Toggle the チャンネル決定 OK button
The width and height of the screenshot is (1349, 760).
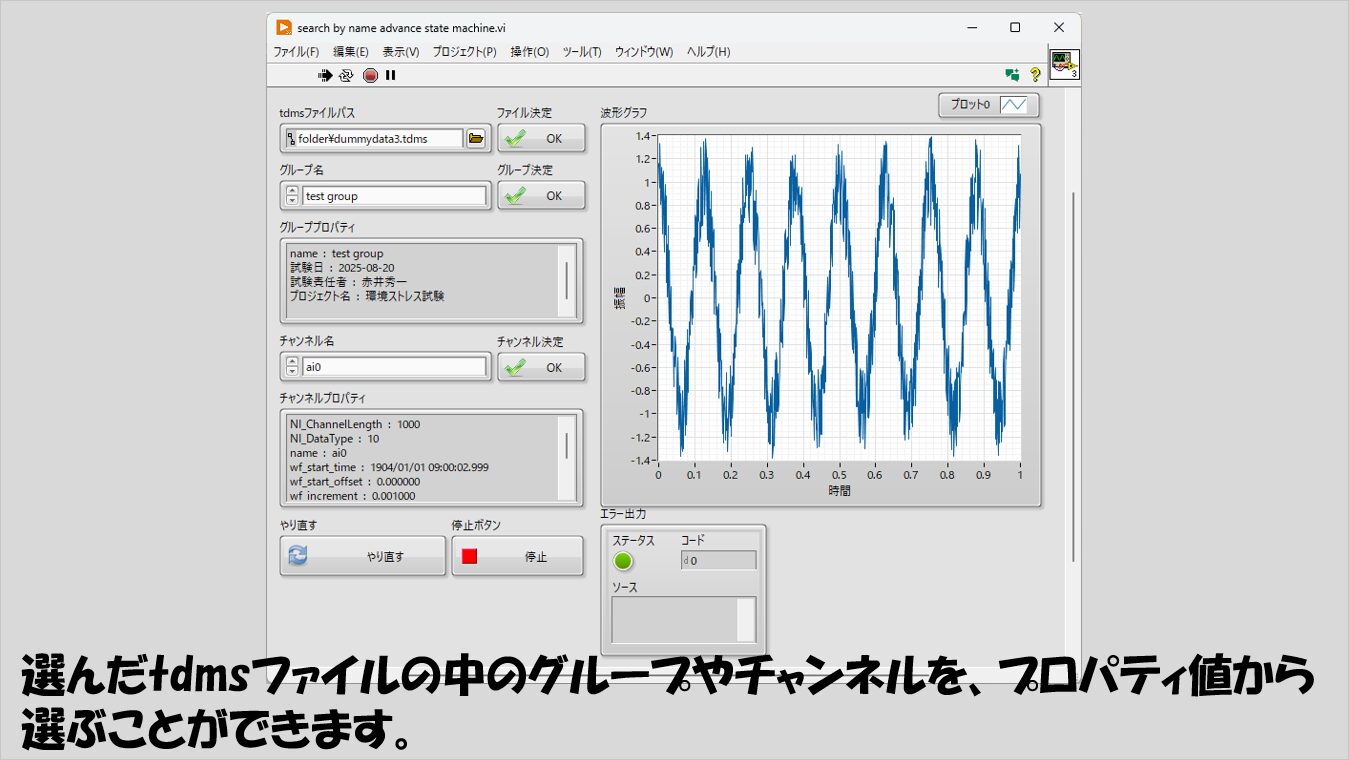[541, 367]
